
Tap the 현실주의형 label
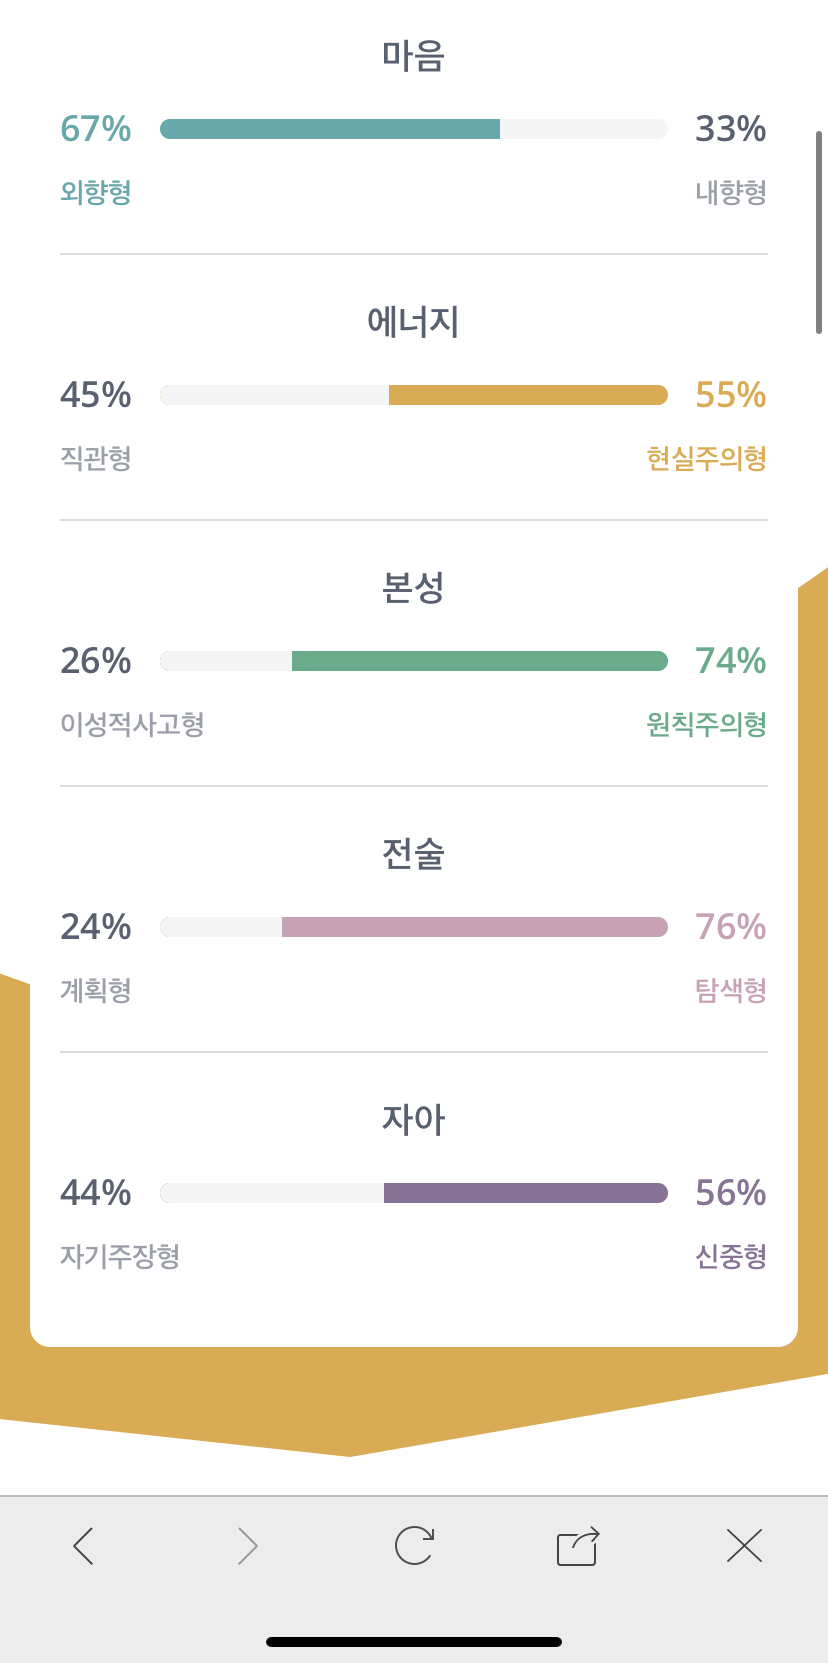point(706,458)
